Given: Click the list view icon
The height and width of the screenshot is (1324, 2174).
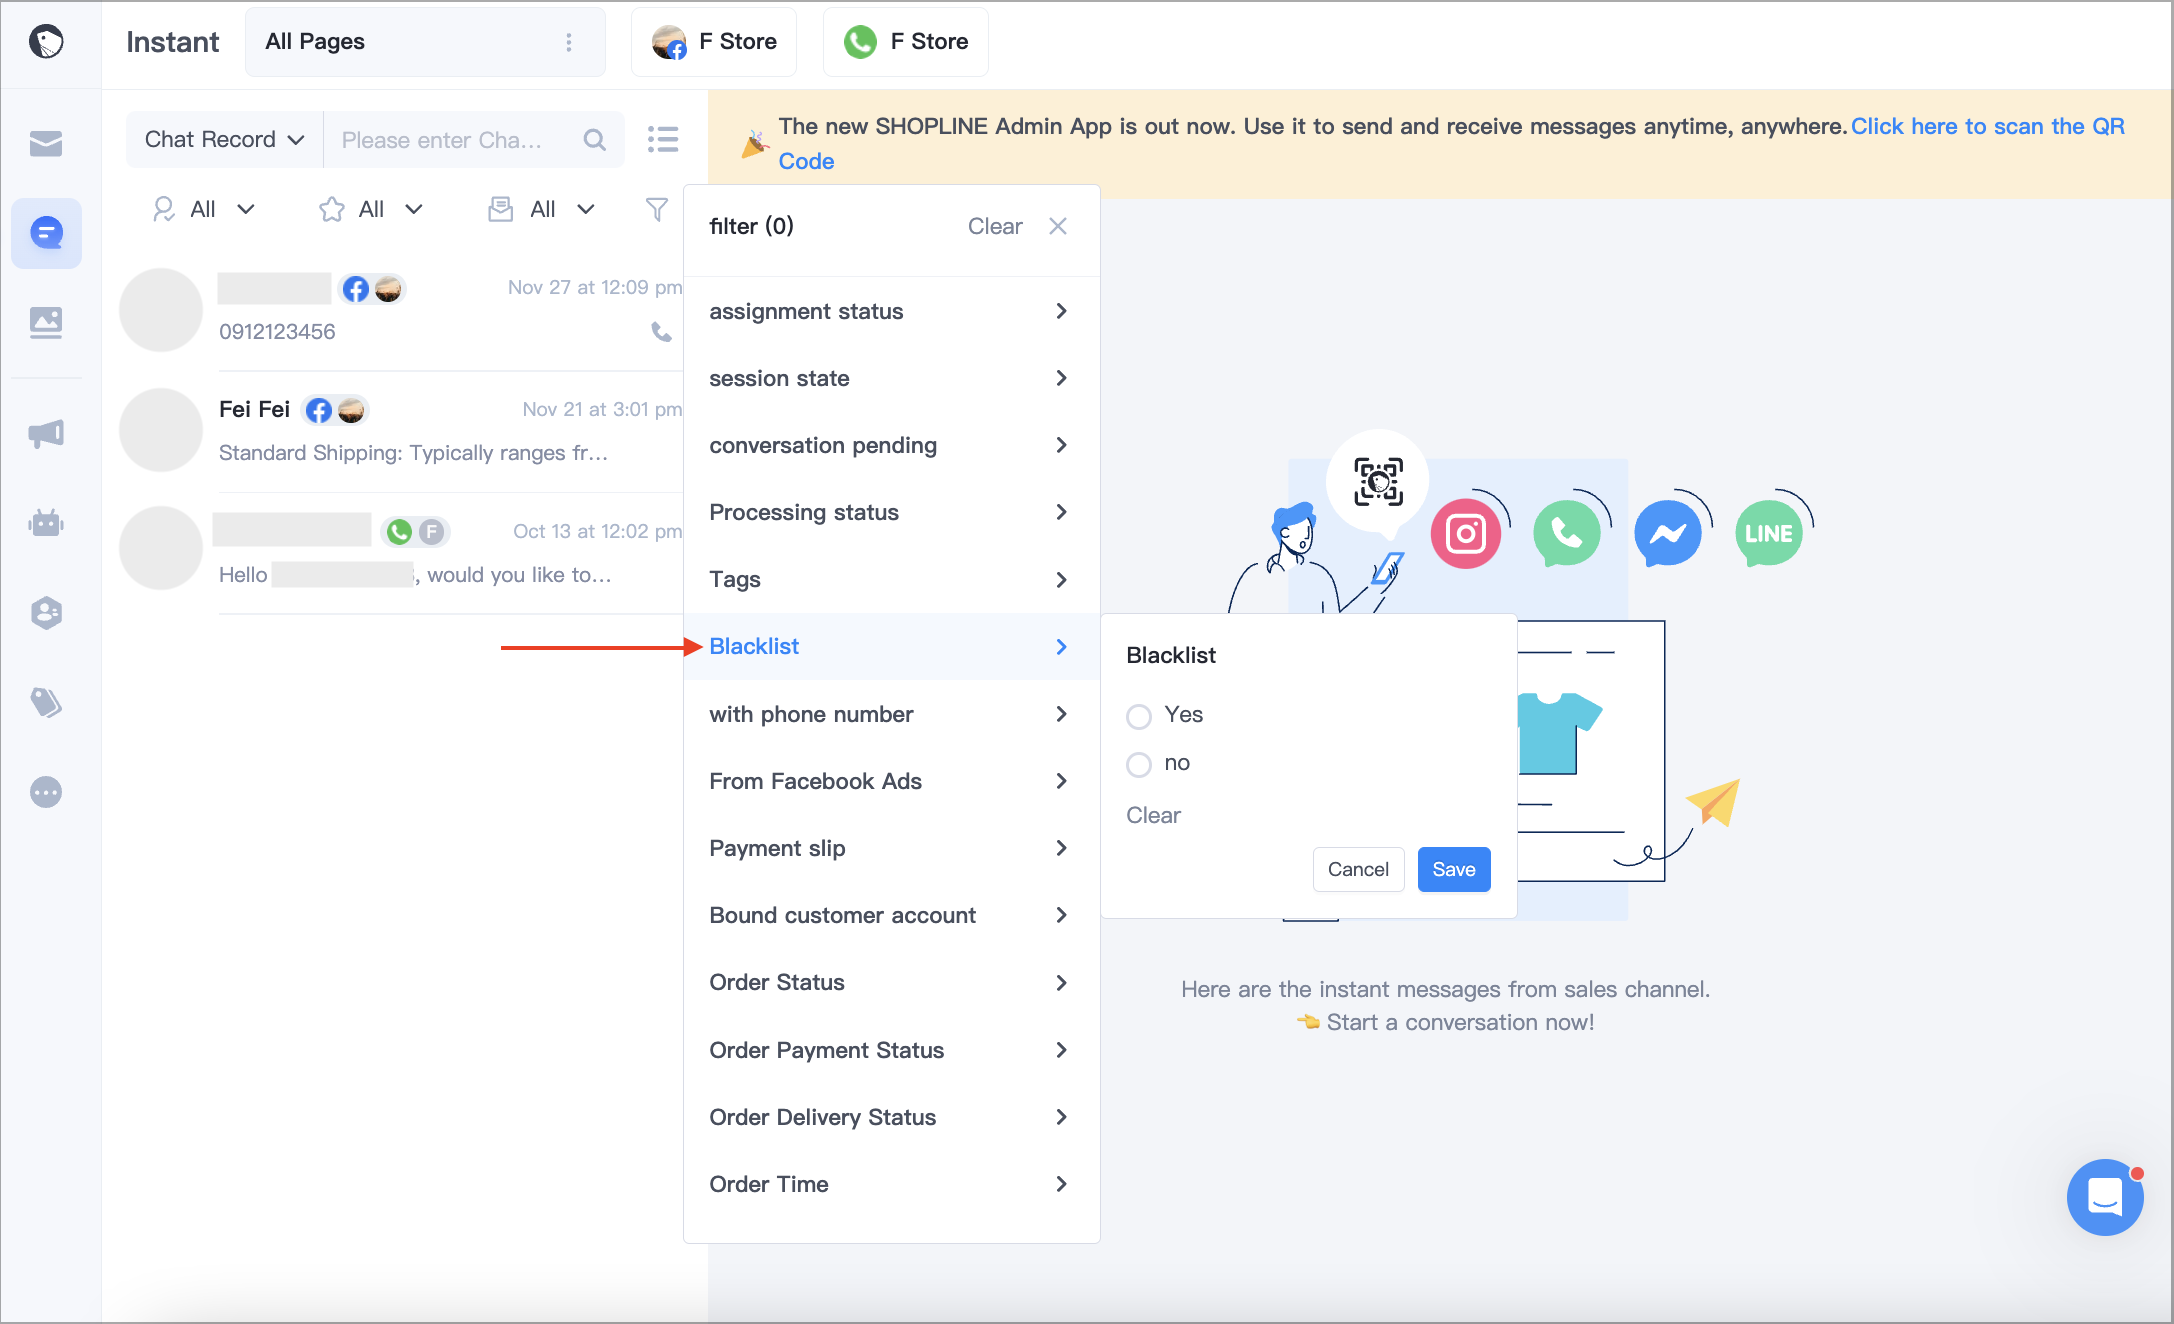Looking at the screenshot, I should click(x=663, y=140).
